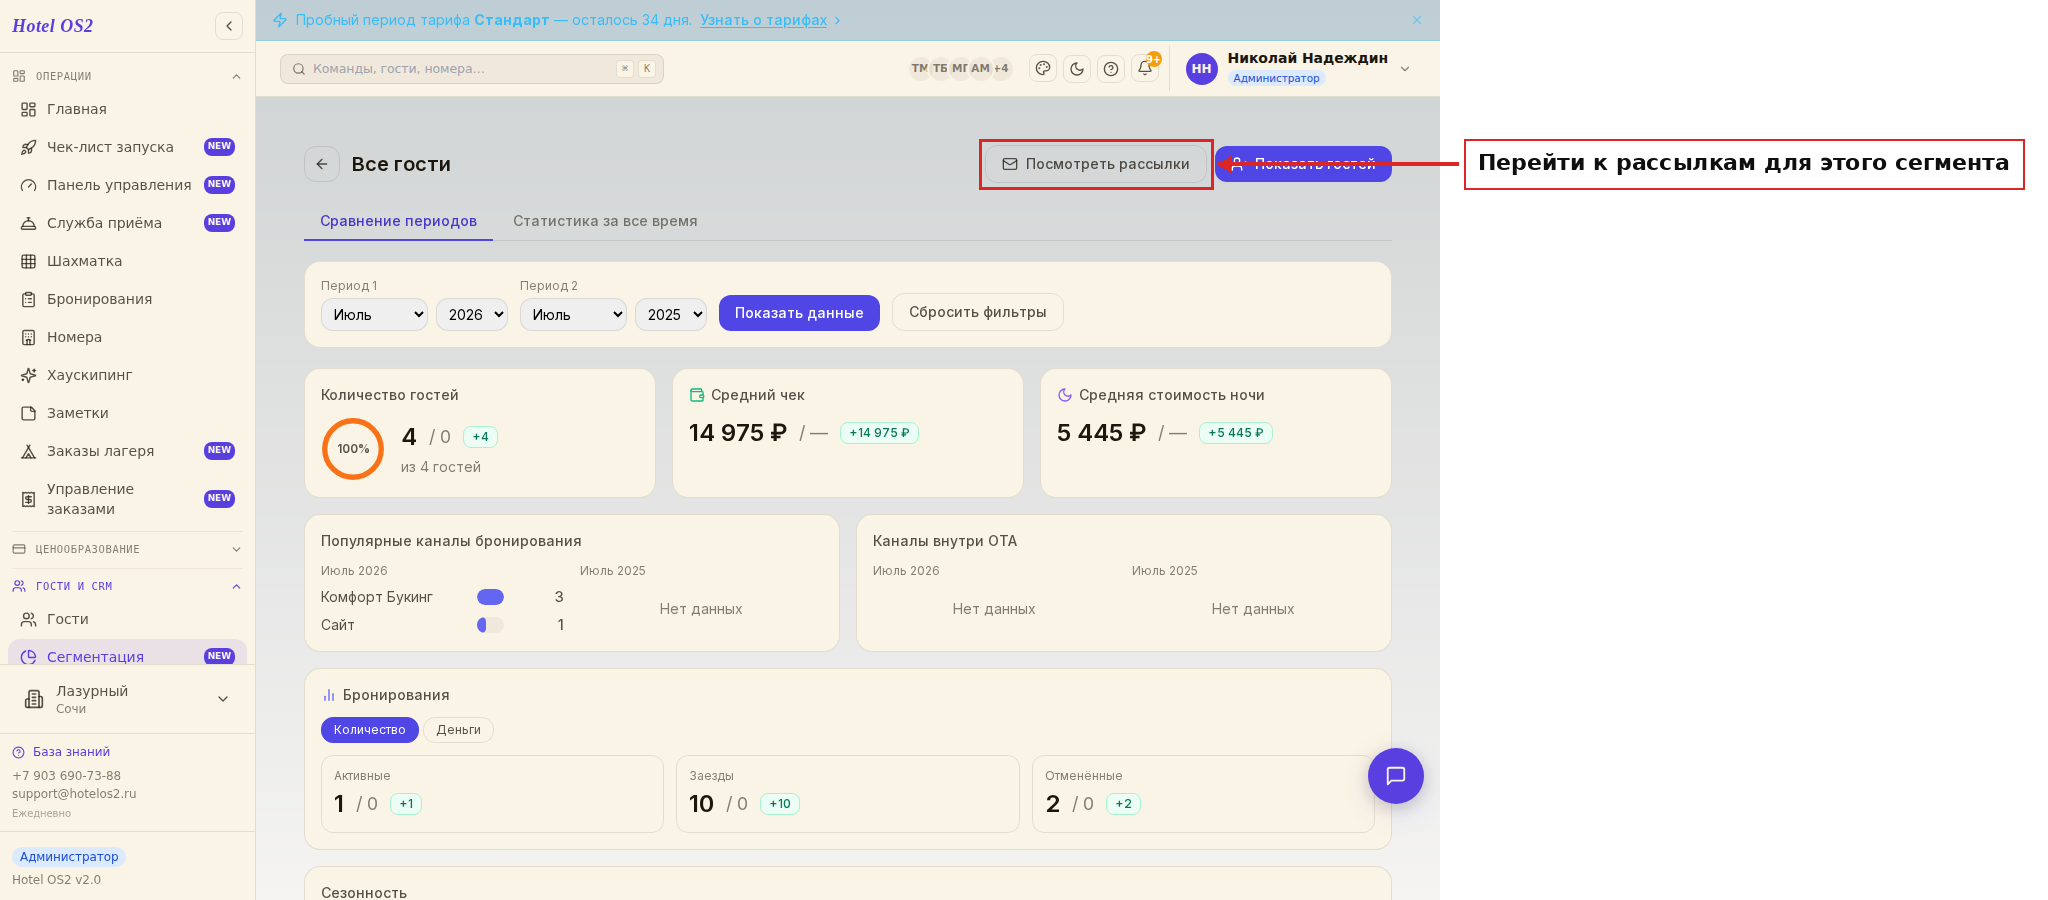Open the Период 2 year dropdown showing 2025

point(671,314)
